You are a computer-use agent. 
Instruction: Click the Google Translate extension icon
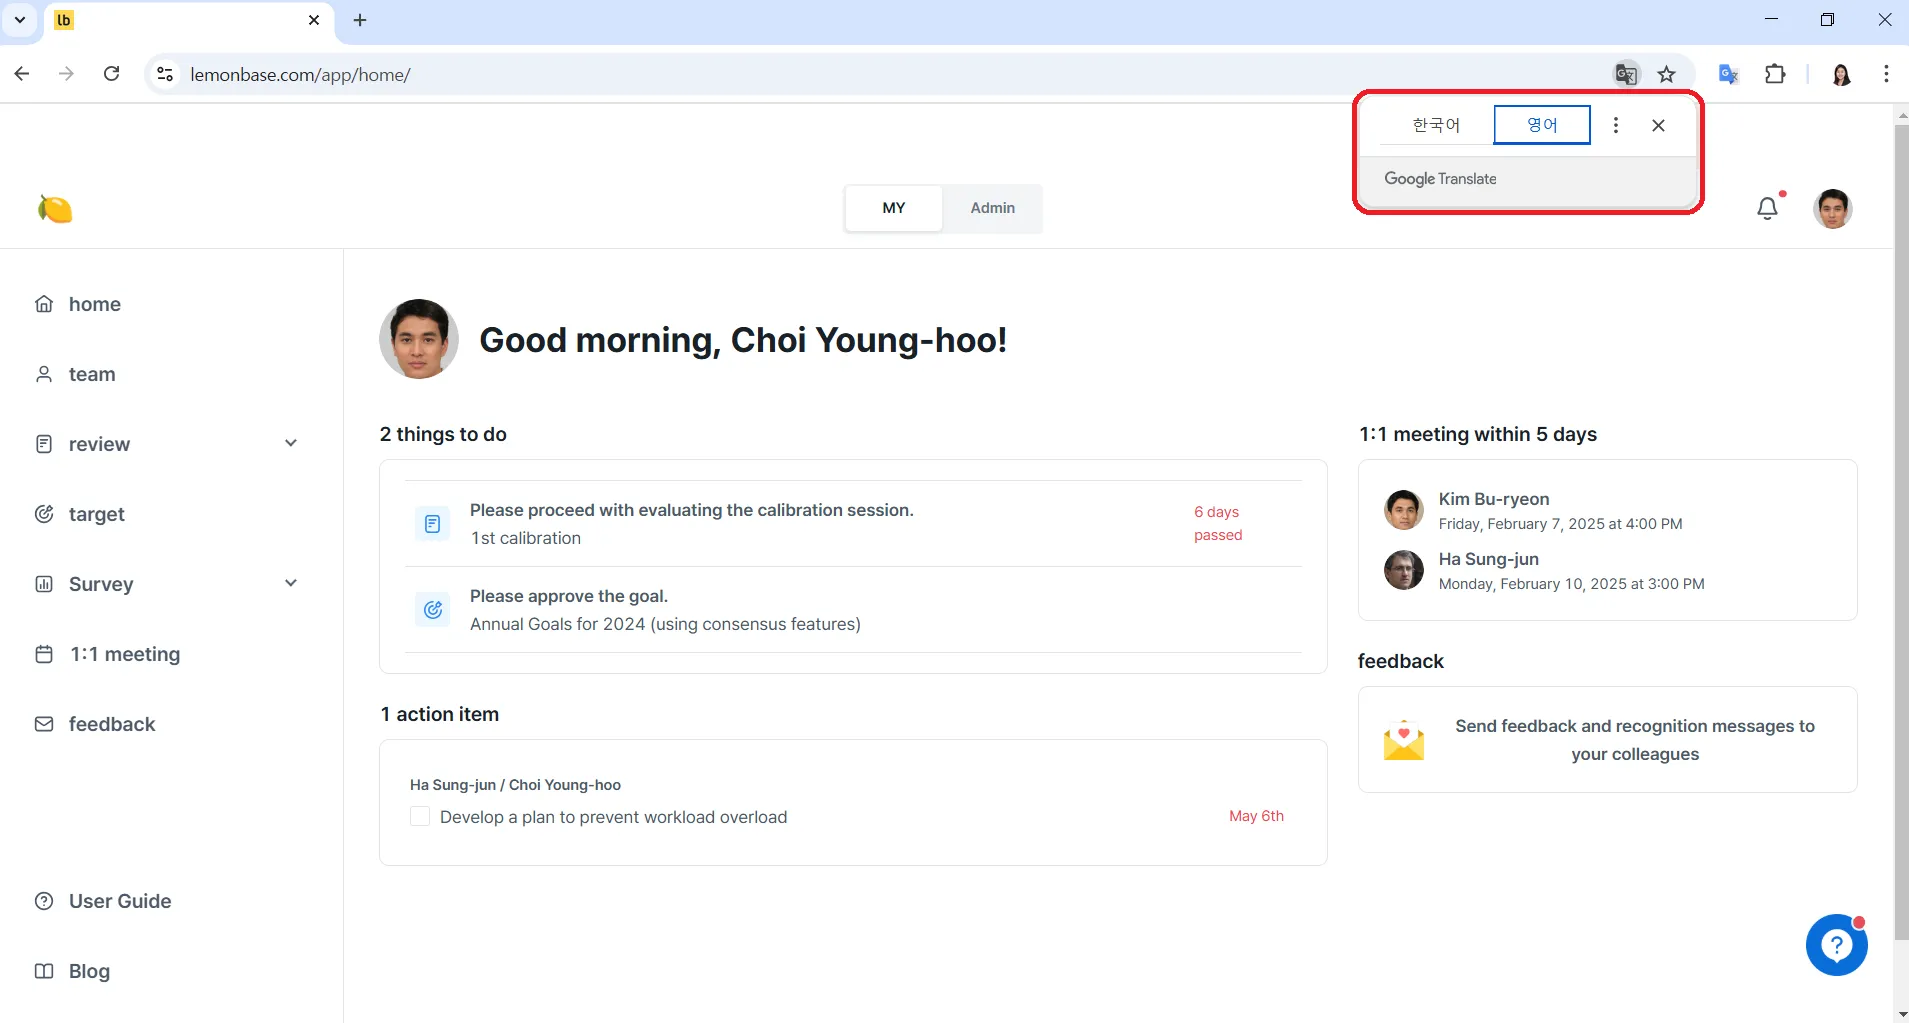1728,74
